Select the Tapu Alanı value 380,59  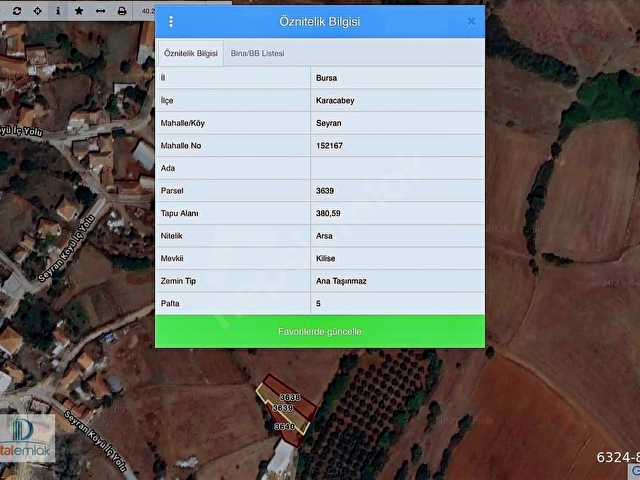coord(328,213)
